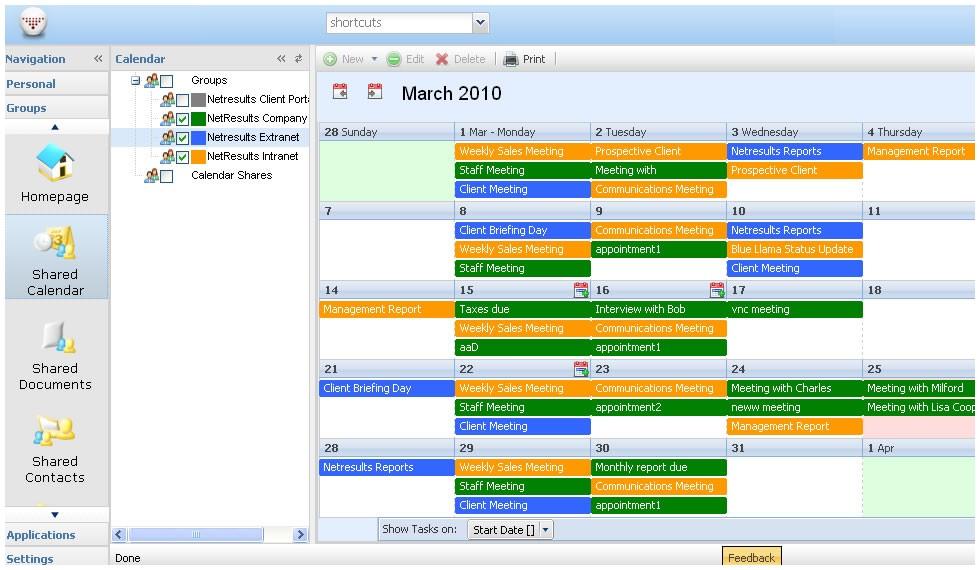Collapse the Groups tree node
Image resolution: width=980 pixels, height=570 pixels.
(x=136, y=81)
